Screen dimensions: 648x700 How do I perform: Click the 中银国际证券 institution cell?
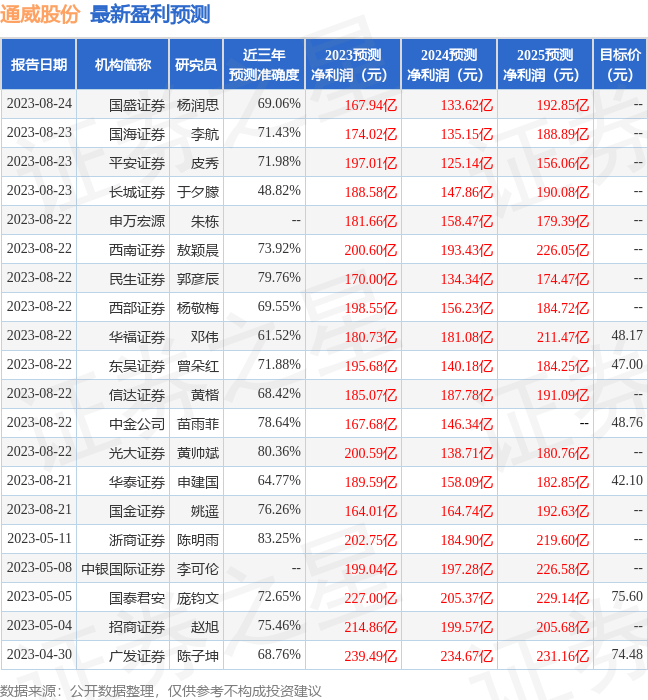coord(123,569)
